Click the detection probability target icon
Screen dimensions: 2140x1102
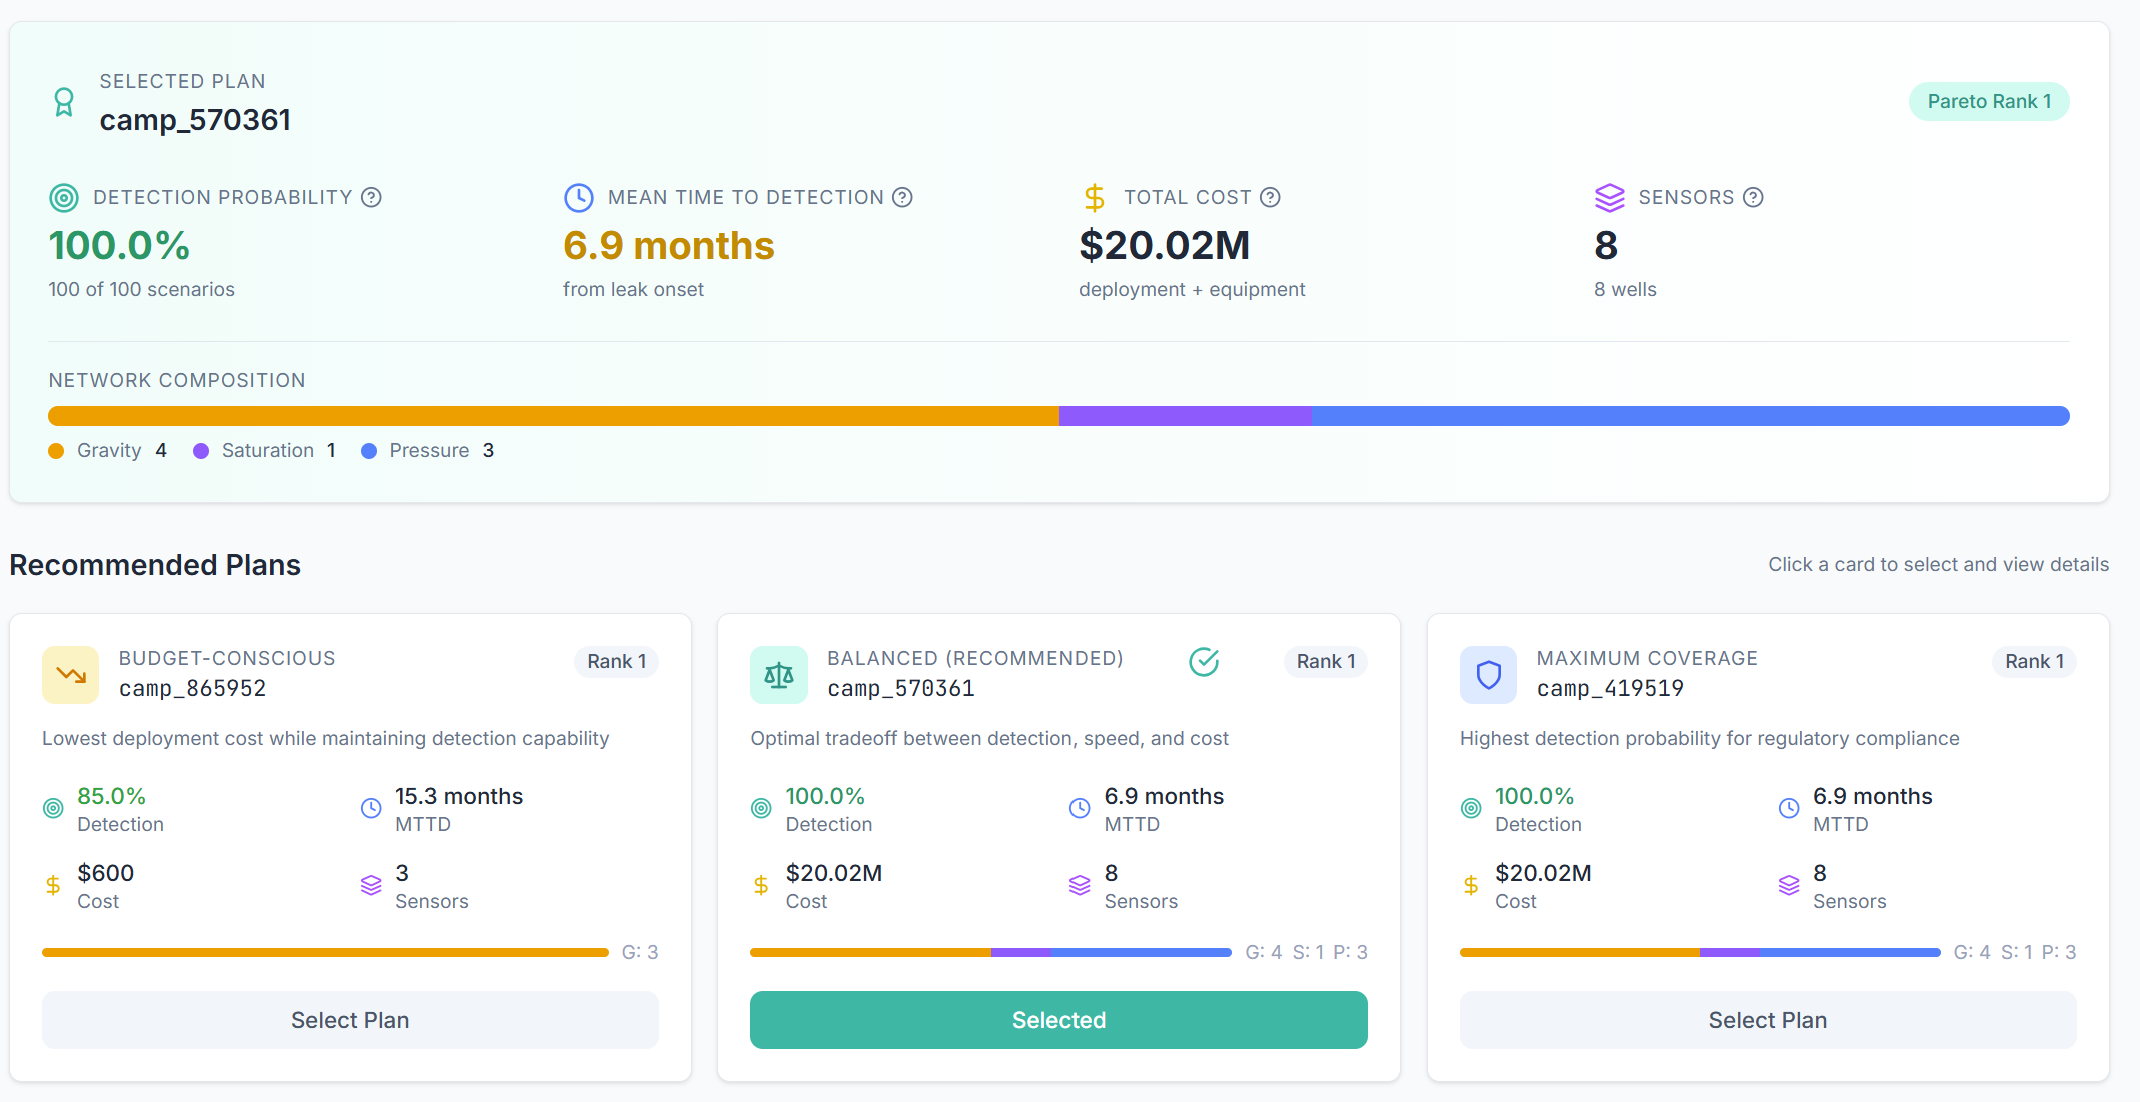point(63,197)
